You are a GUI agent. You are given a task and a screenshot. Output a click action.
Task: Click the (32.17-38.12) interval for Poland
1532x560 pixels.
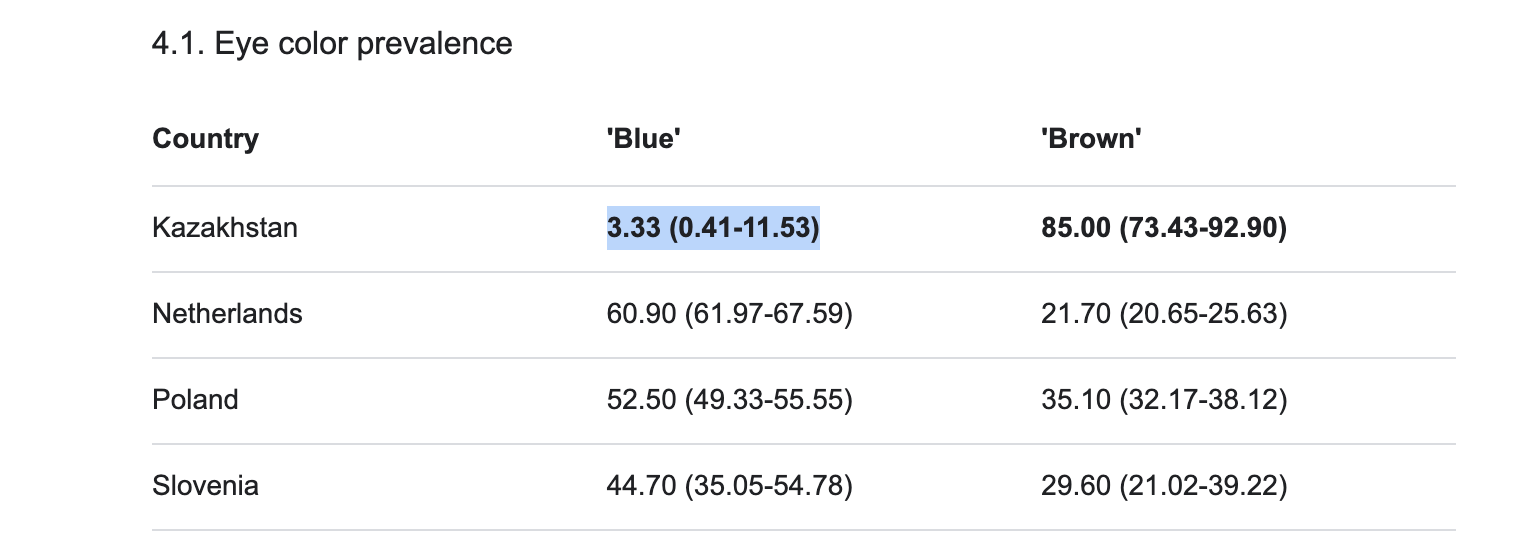(x=1203, y=400)
